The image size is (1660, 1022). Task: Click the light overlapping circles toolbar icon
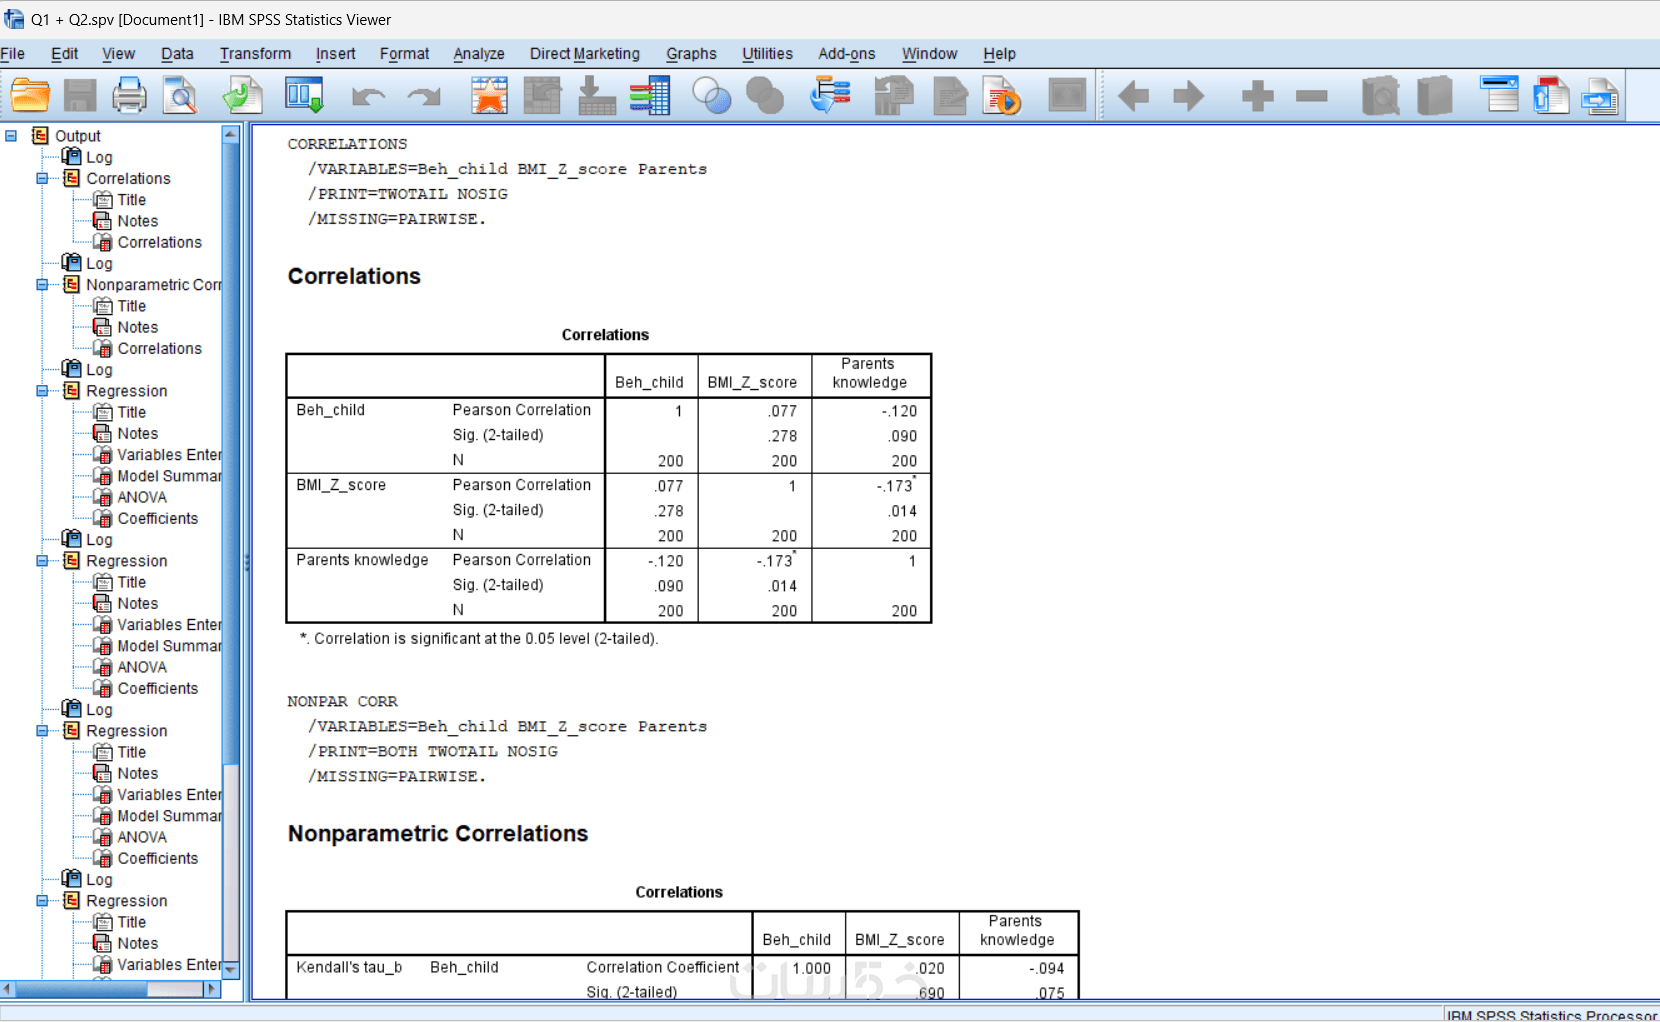pyautogui.click(x=712, y=96)
